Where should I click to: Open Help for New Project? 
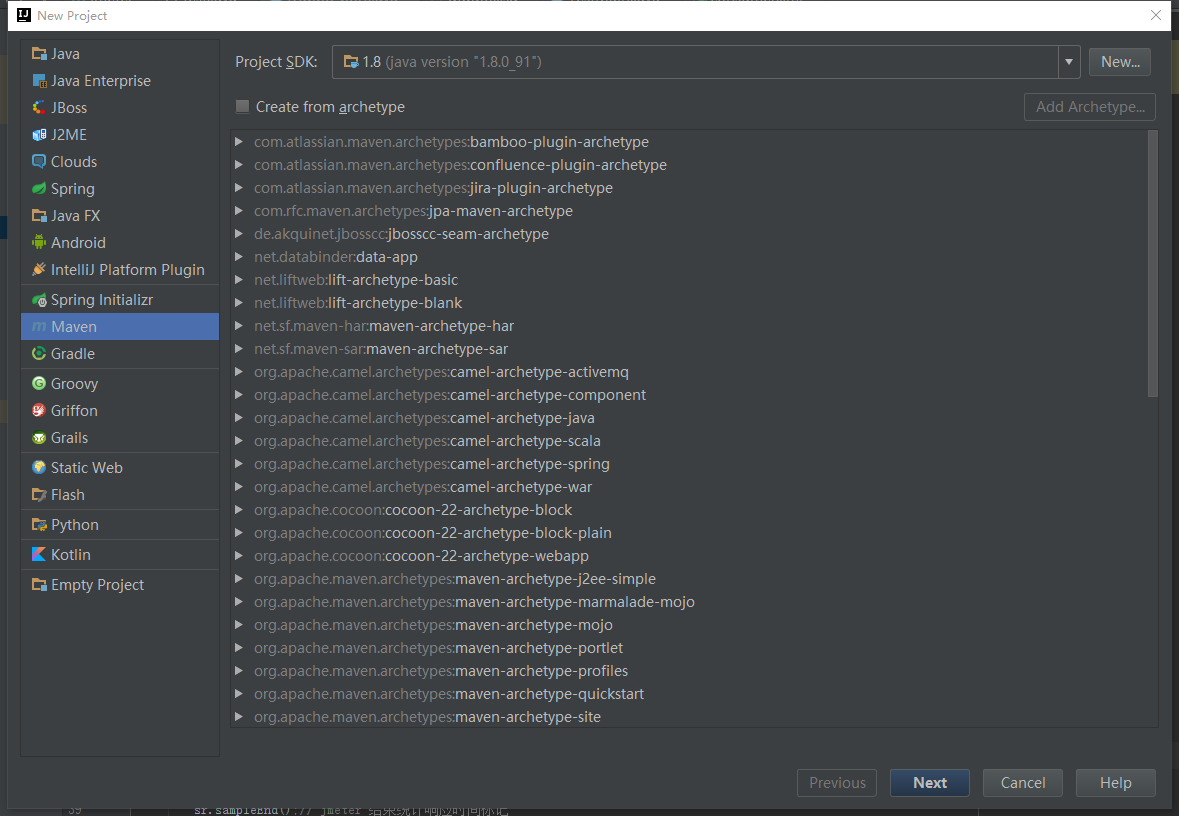[1115, 783]
